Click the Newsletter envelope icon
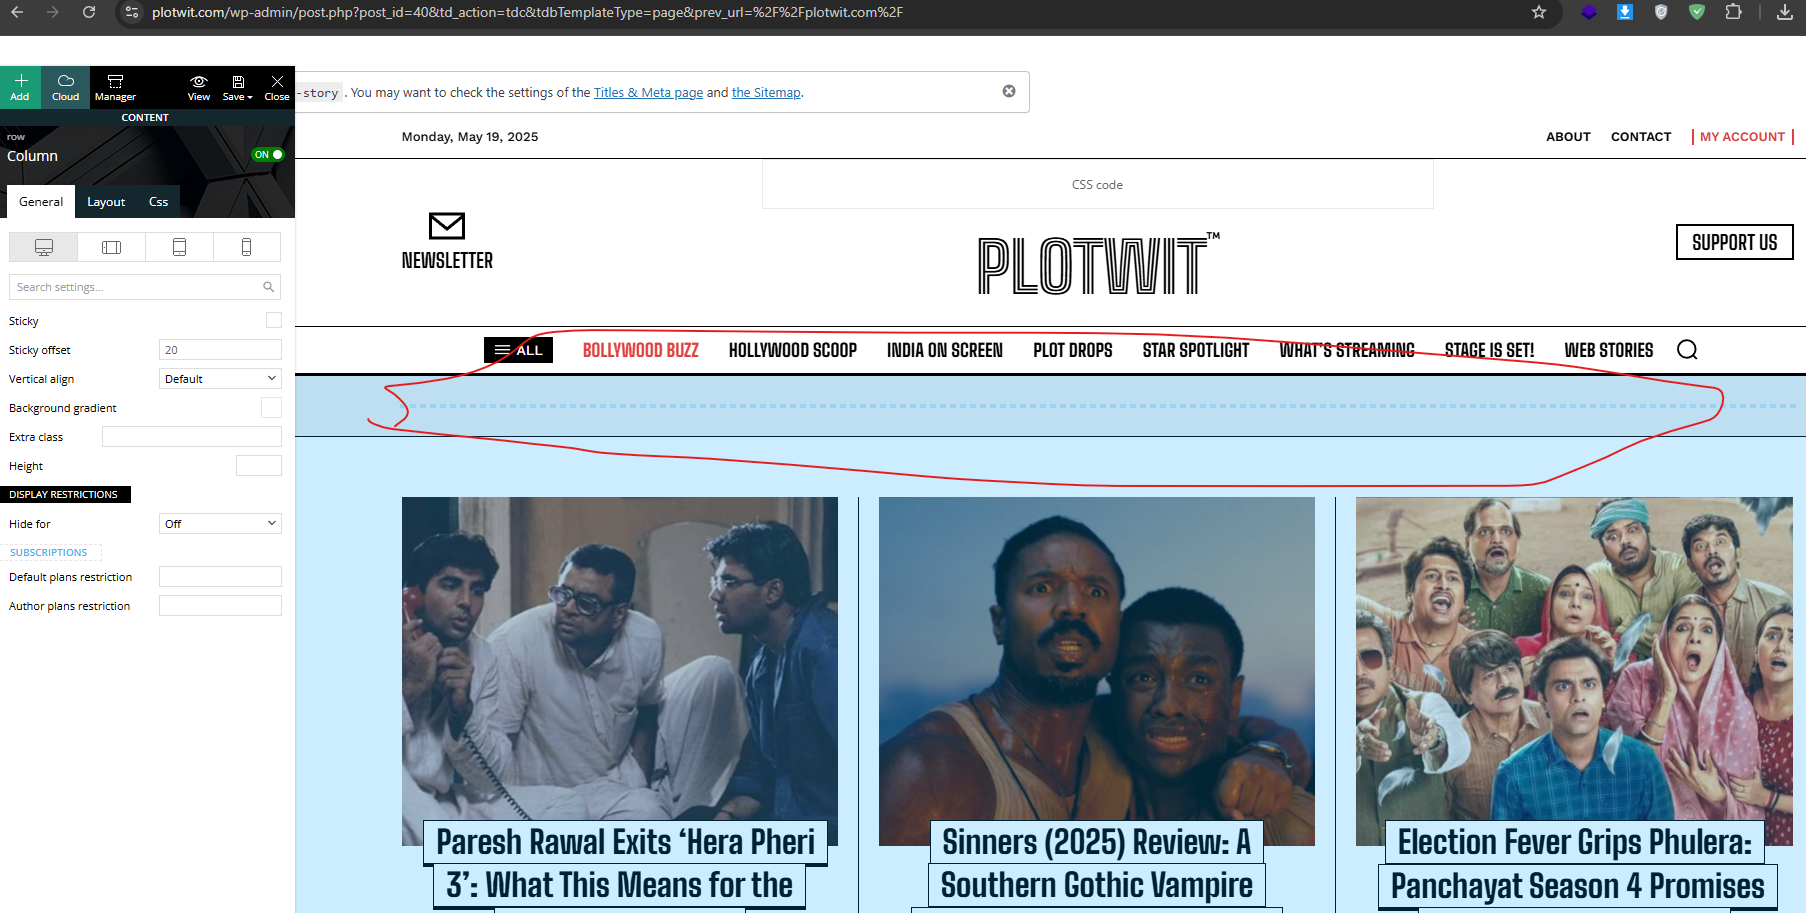1806x913 pixels. pyautogui.click(x=447, y=226)
